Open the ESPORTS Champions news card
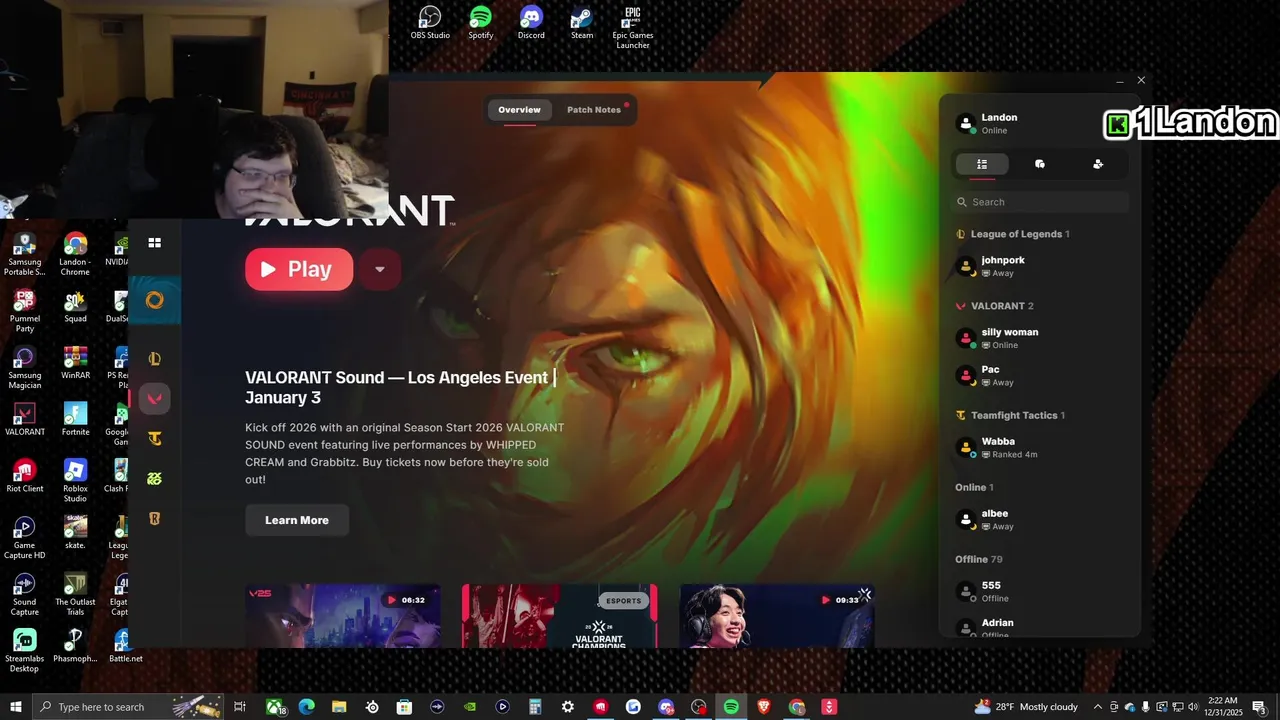1280x720 pixels. 560,616
